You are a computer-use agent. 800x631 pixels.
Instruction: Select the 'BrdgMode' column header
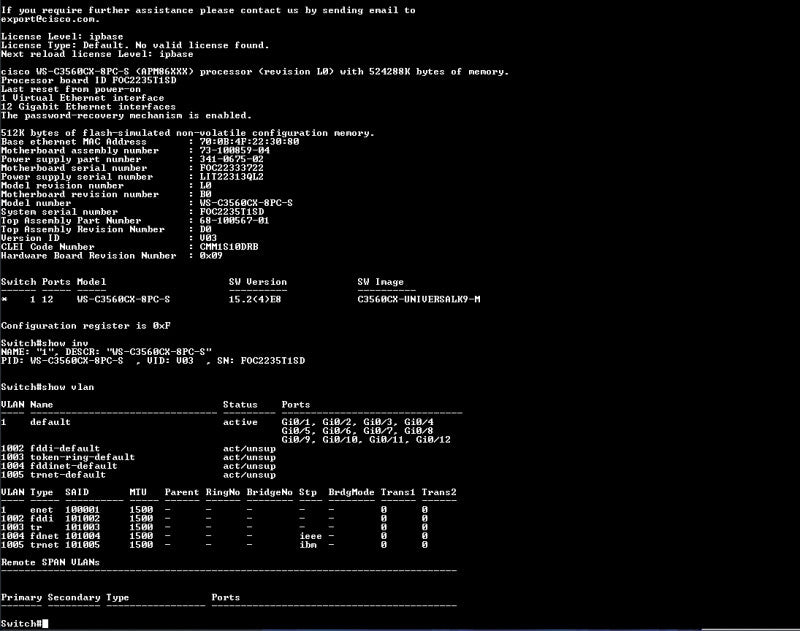click(351, 492)
